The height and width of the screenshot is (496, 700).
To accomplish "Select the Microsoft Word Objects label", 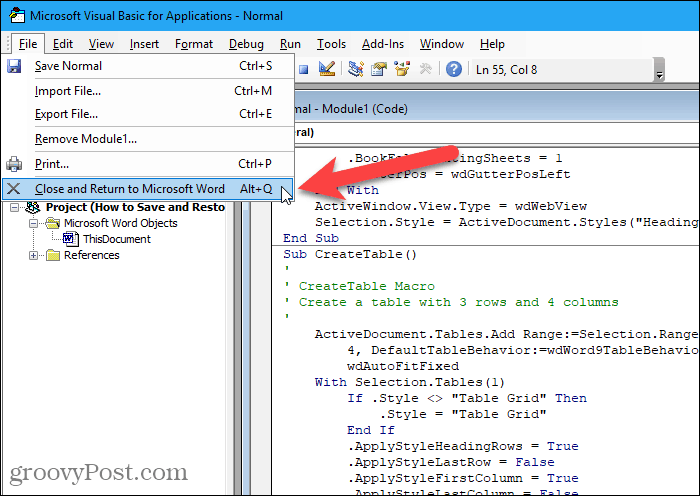I will (121, 223).
